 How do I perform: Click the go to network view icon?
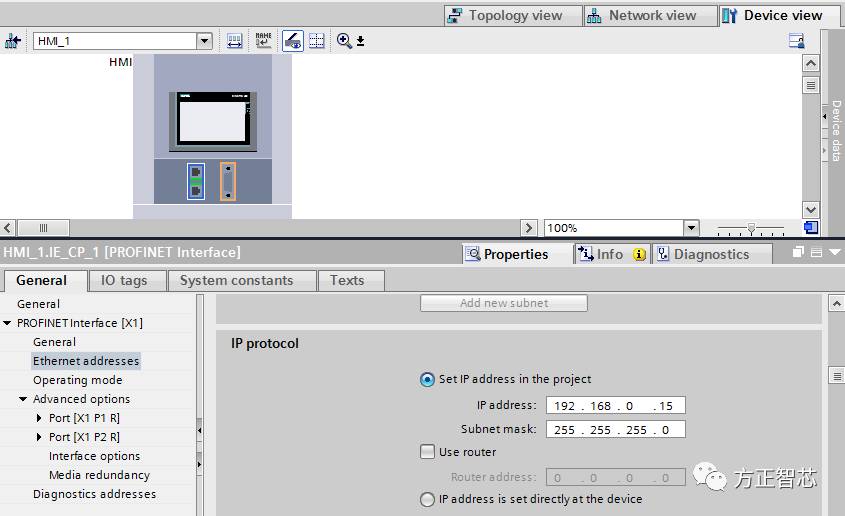click(x=13, y=41)
